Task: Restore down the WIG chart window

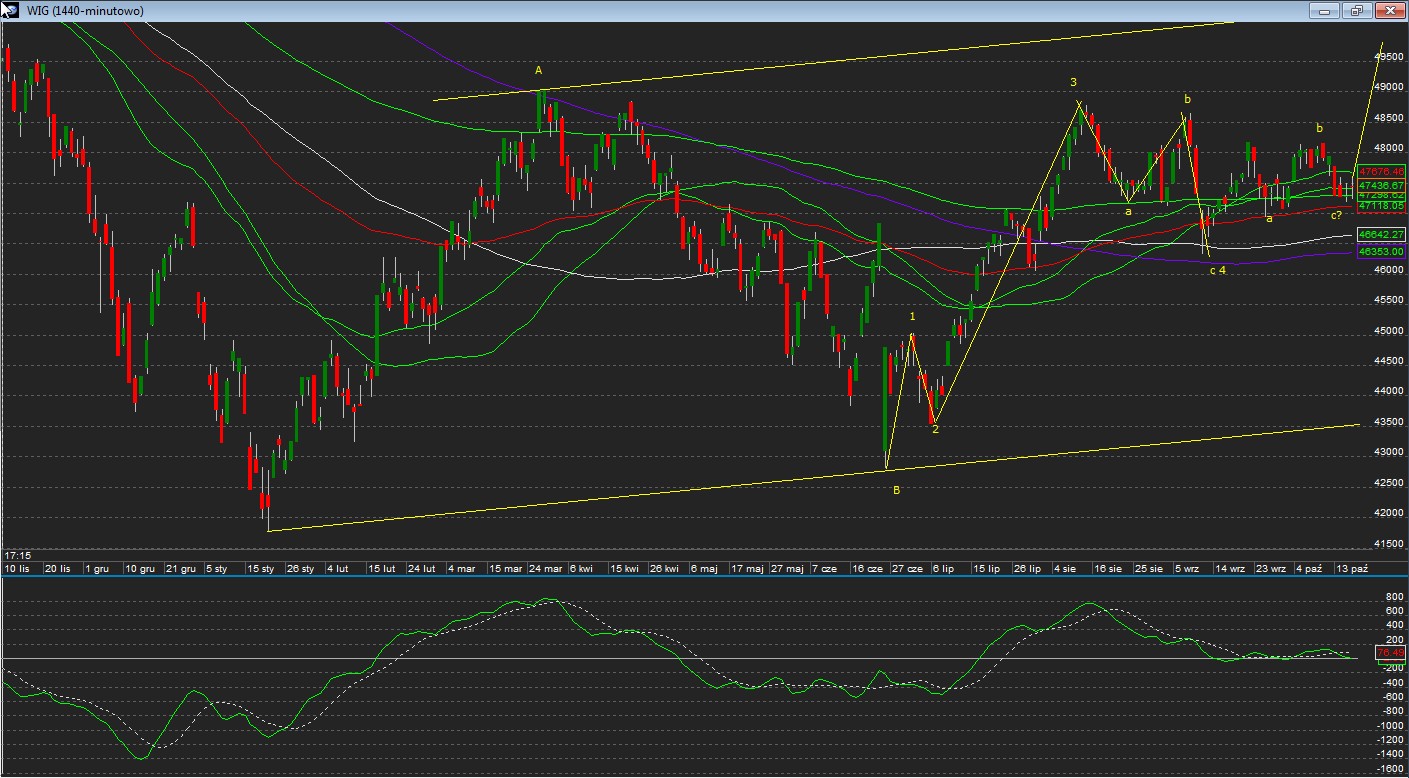Action: 1356,10
